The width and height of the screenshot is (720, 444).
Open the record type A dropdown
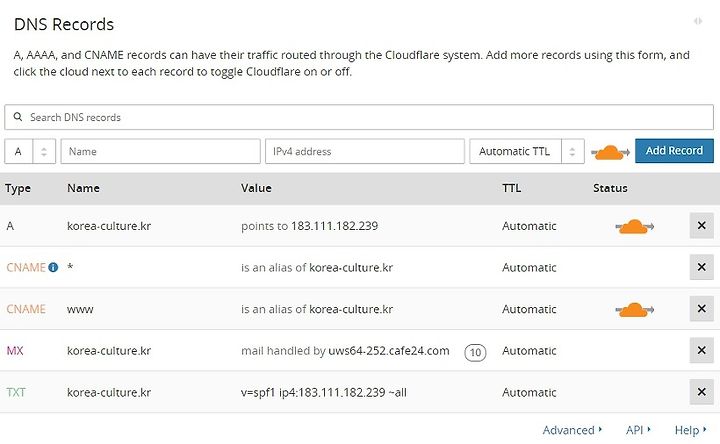[30, 152]
